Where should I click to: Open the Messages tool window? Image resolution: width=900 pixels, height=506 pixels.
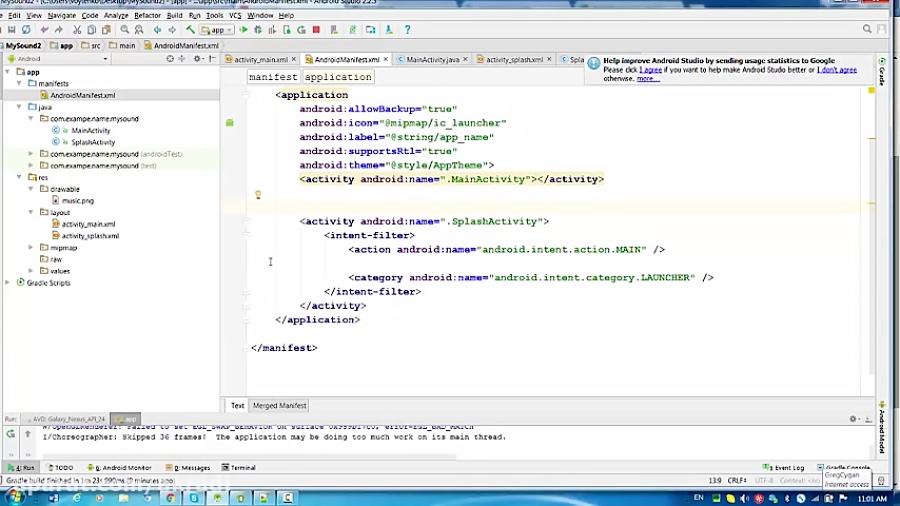click(x=188, y=468)
